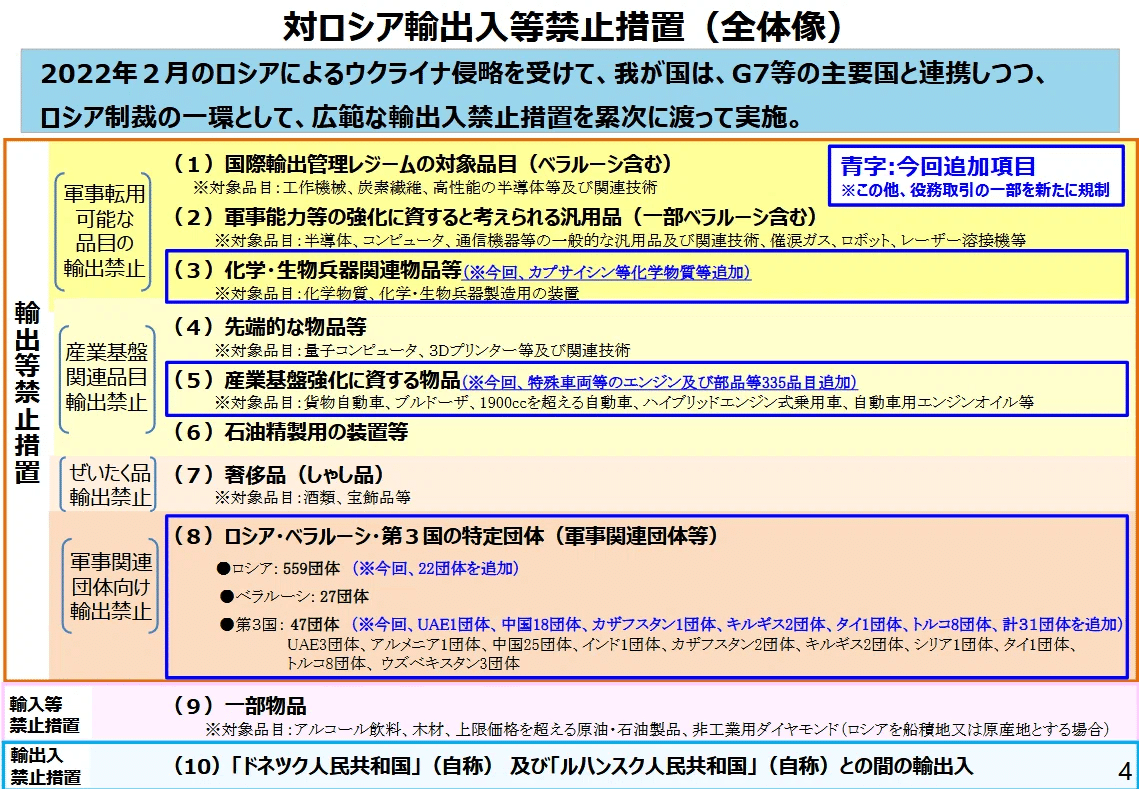This screenshot has width=1139, height=789.
Task: Click item (7) 奢侈品（しゃし品）
Action: pyautogui.click(x=279, y=474)
